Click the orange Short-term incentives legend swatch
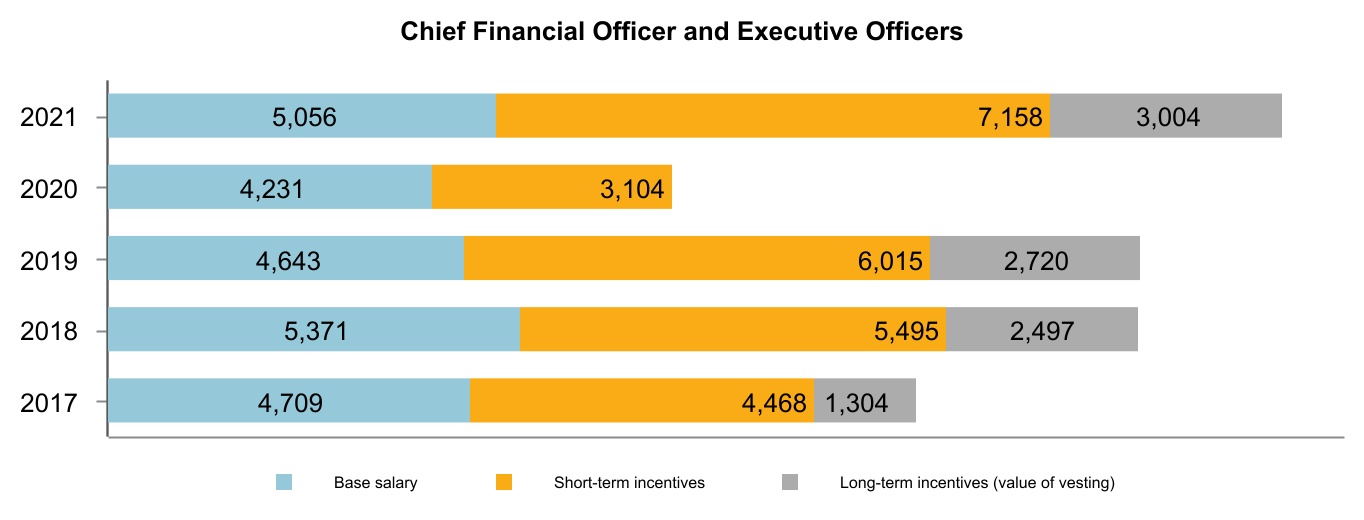Image resolution: width=1364 pixels, height=520 pixels. [x=504, y=483]
